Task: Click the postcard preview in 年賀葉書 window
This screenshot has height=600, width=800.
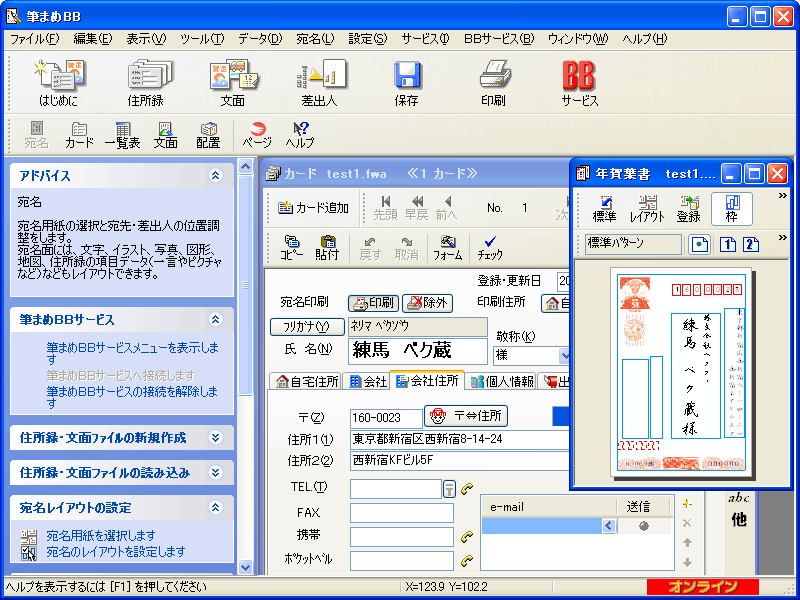Action: [681, 372]
